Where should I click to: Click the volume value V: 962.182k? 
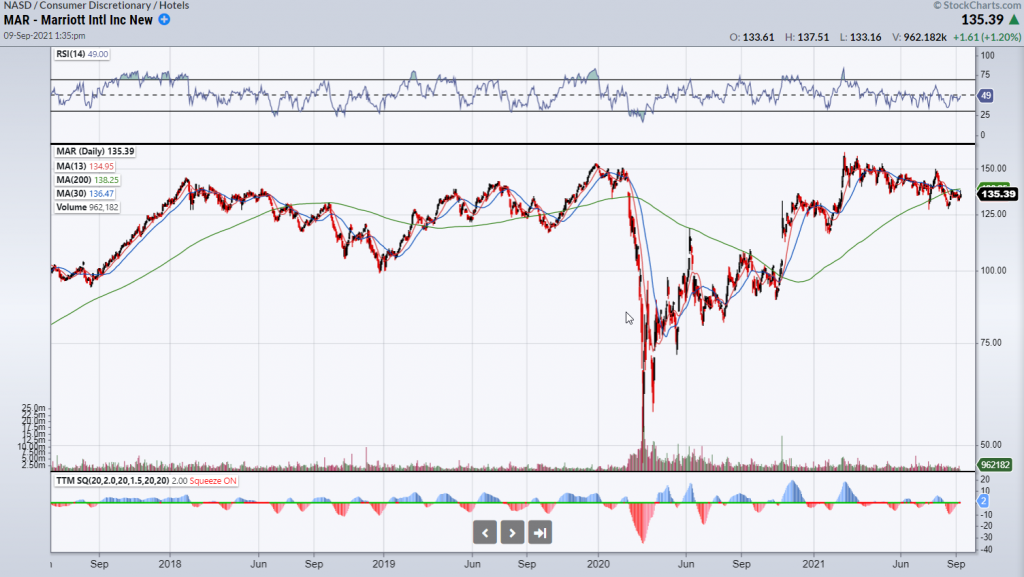[x=920, y=37]
